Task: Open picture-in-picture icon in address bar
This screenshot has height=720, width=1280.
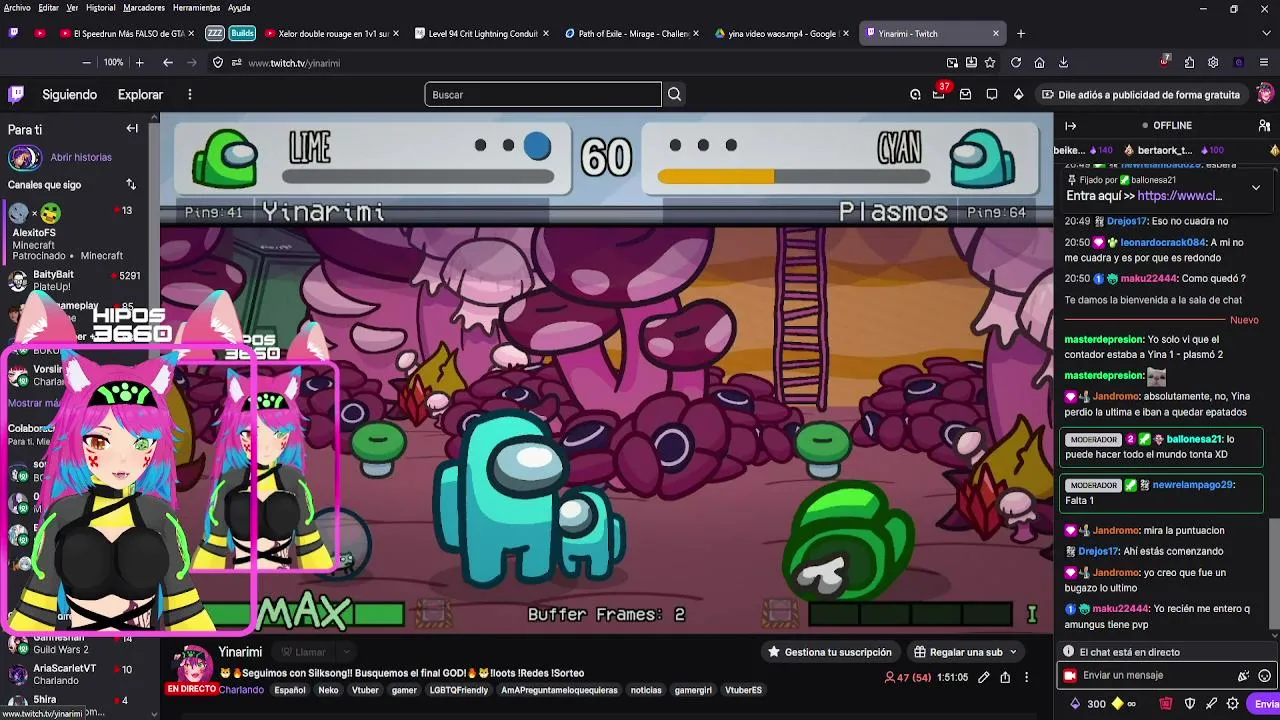Action: pyautogui.click(x=952, y=62)
